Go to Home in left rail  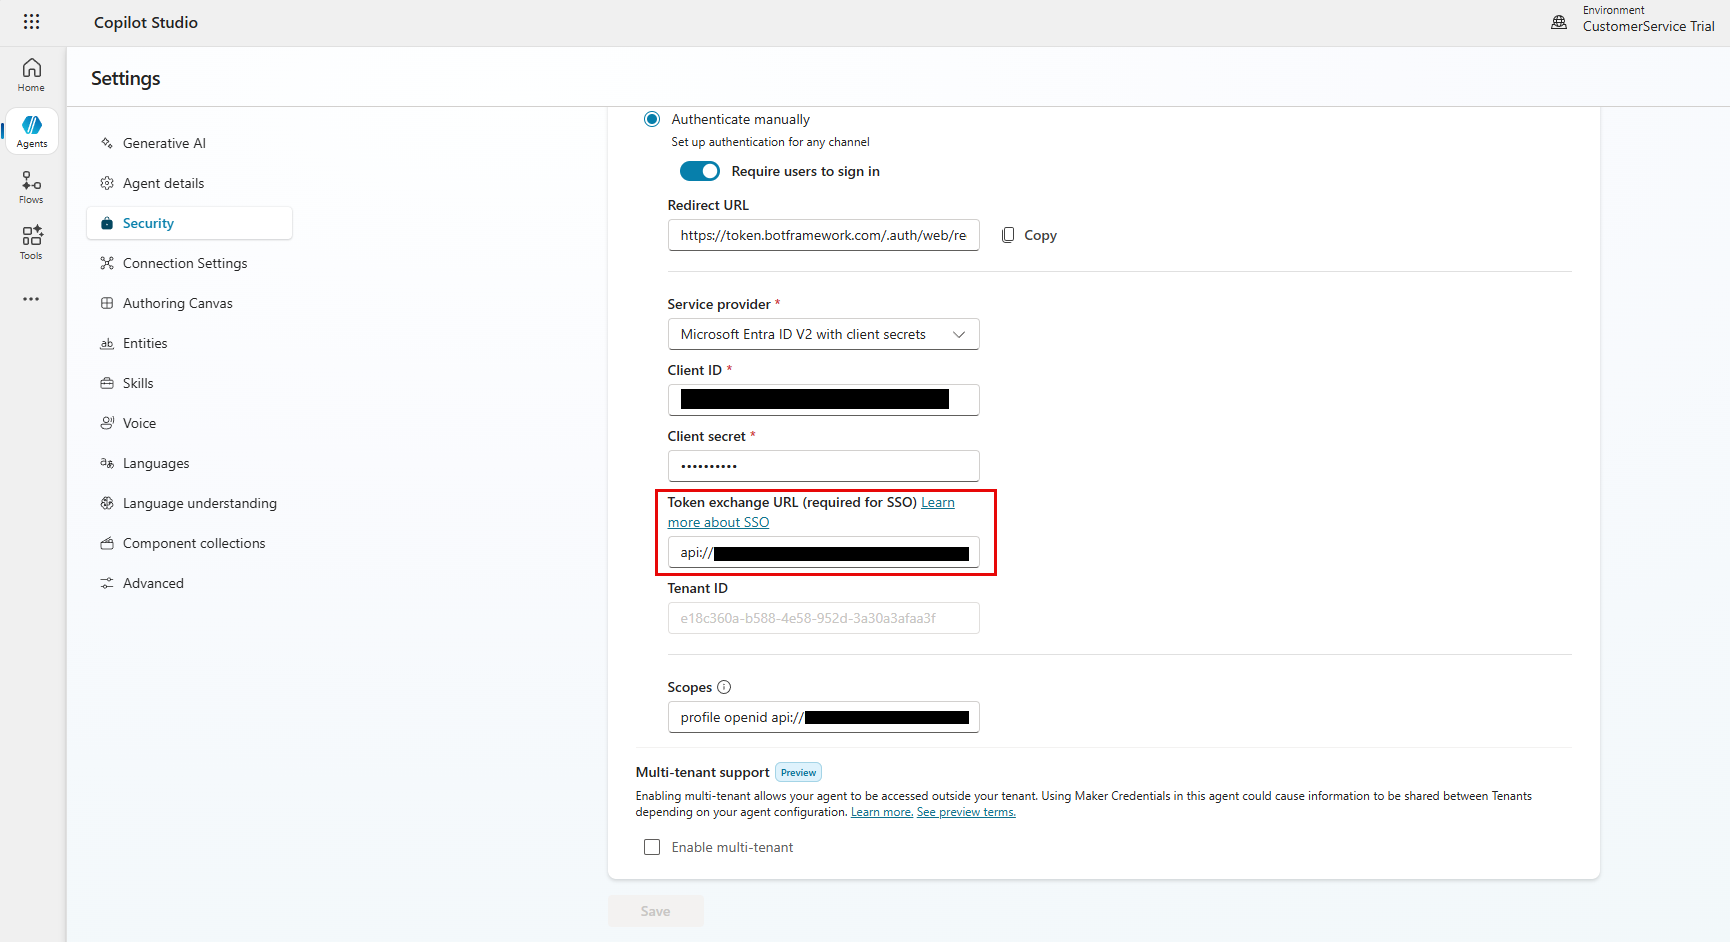[x=32, y=75]
